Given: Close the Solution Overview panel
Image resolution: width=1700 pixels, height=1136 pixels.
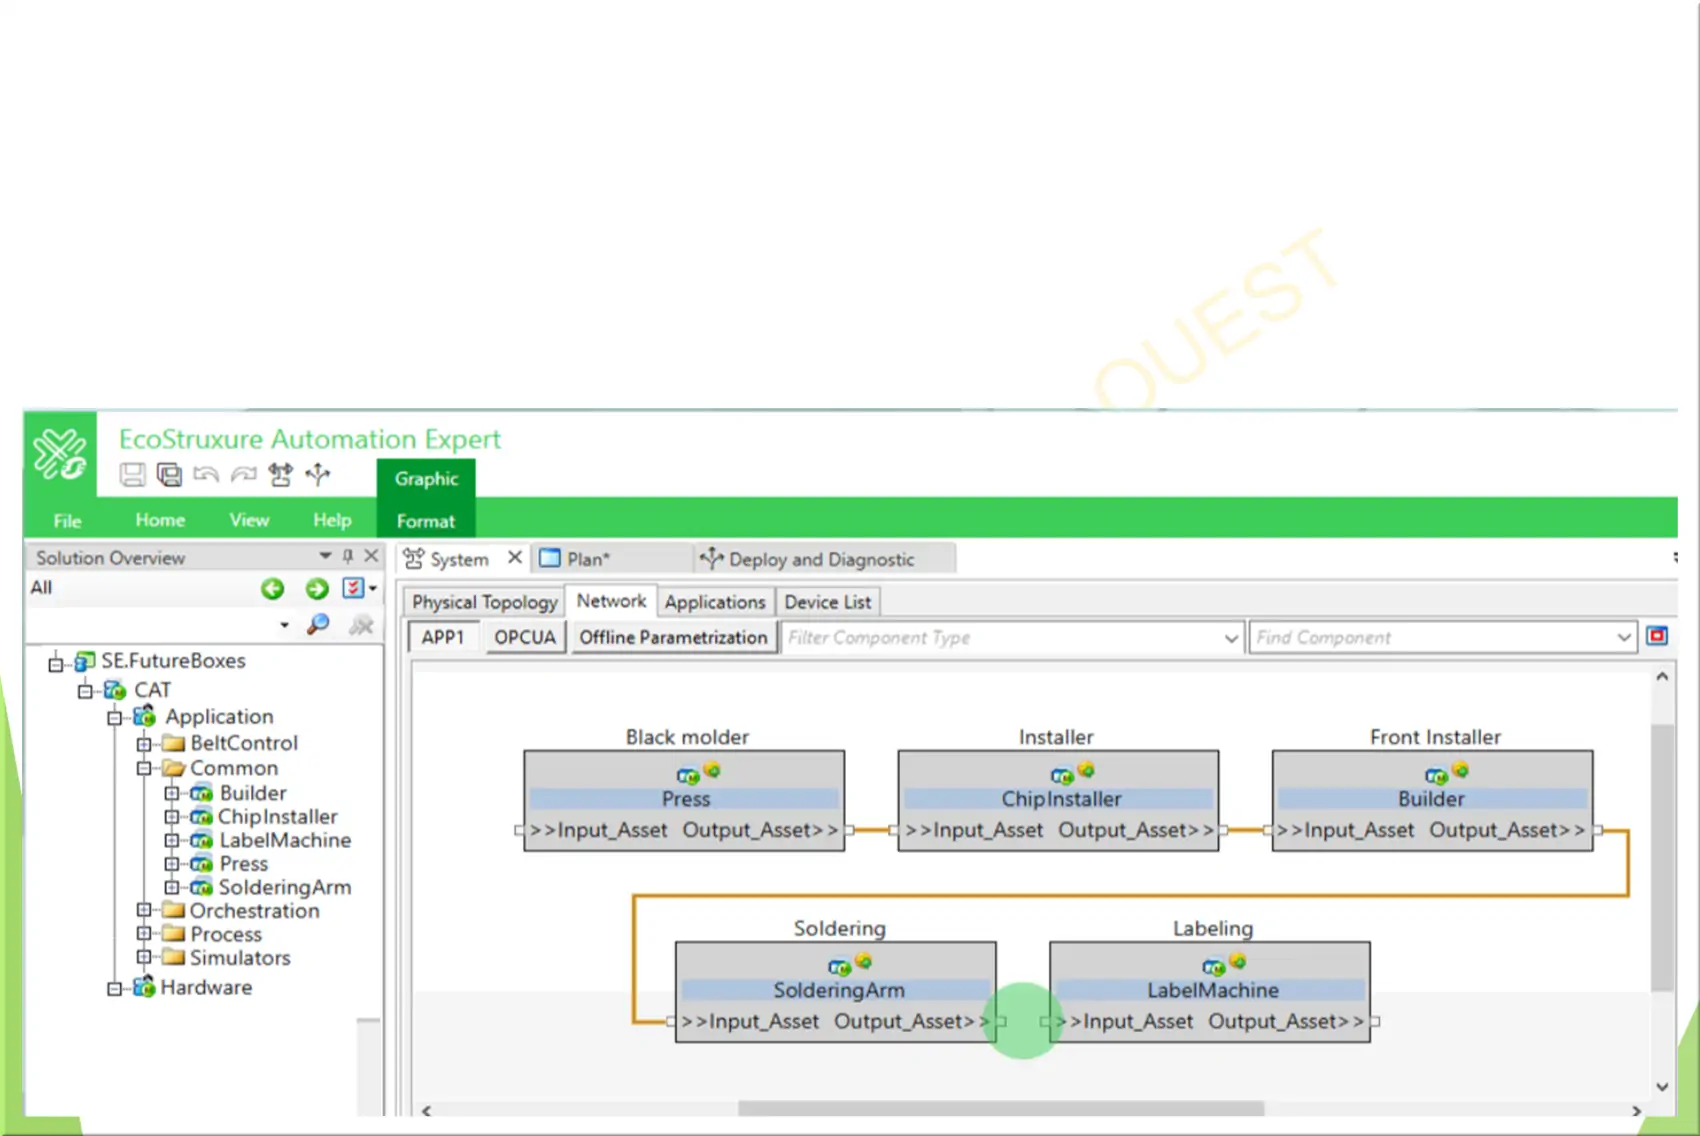Looking at the screenshot, I should (371, 556).
